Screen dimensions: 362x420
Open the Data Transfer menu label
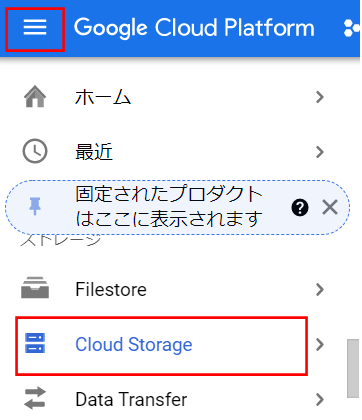(x=131, y=399)
